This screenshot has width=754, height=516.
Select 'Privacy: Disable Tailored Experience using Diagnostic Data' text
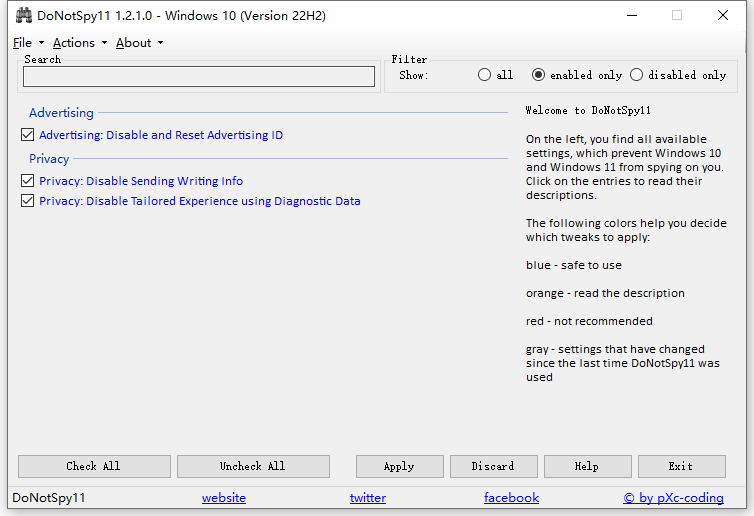[x=200, y=201]
